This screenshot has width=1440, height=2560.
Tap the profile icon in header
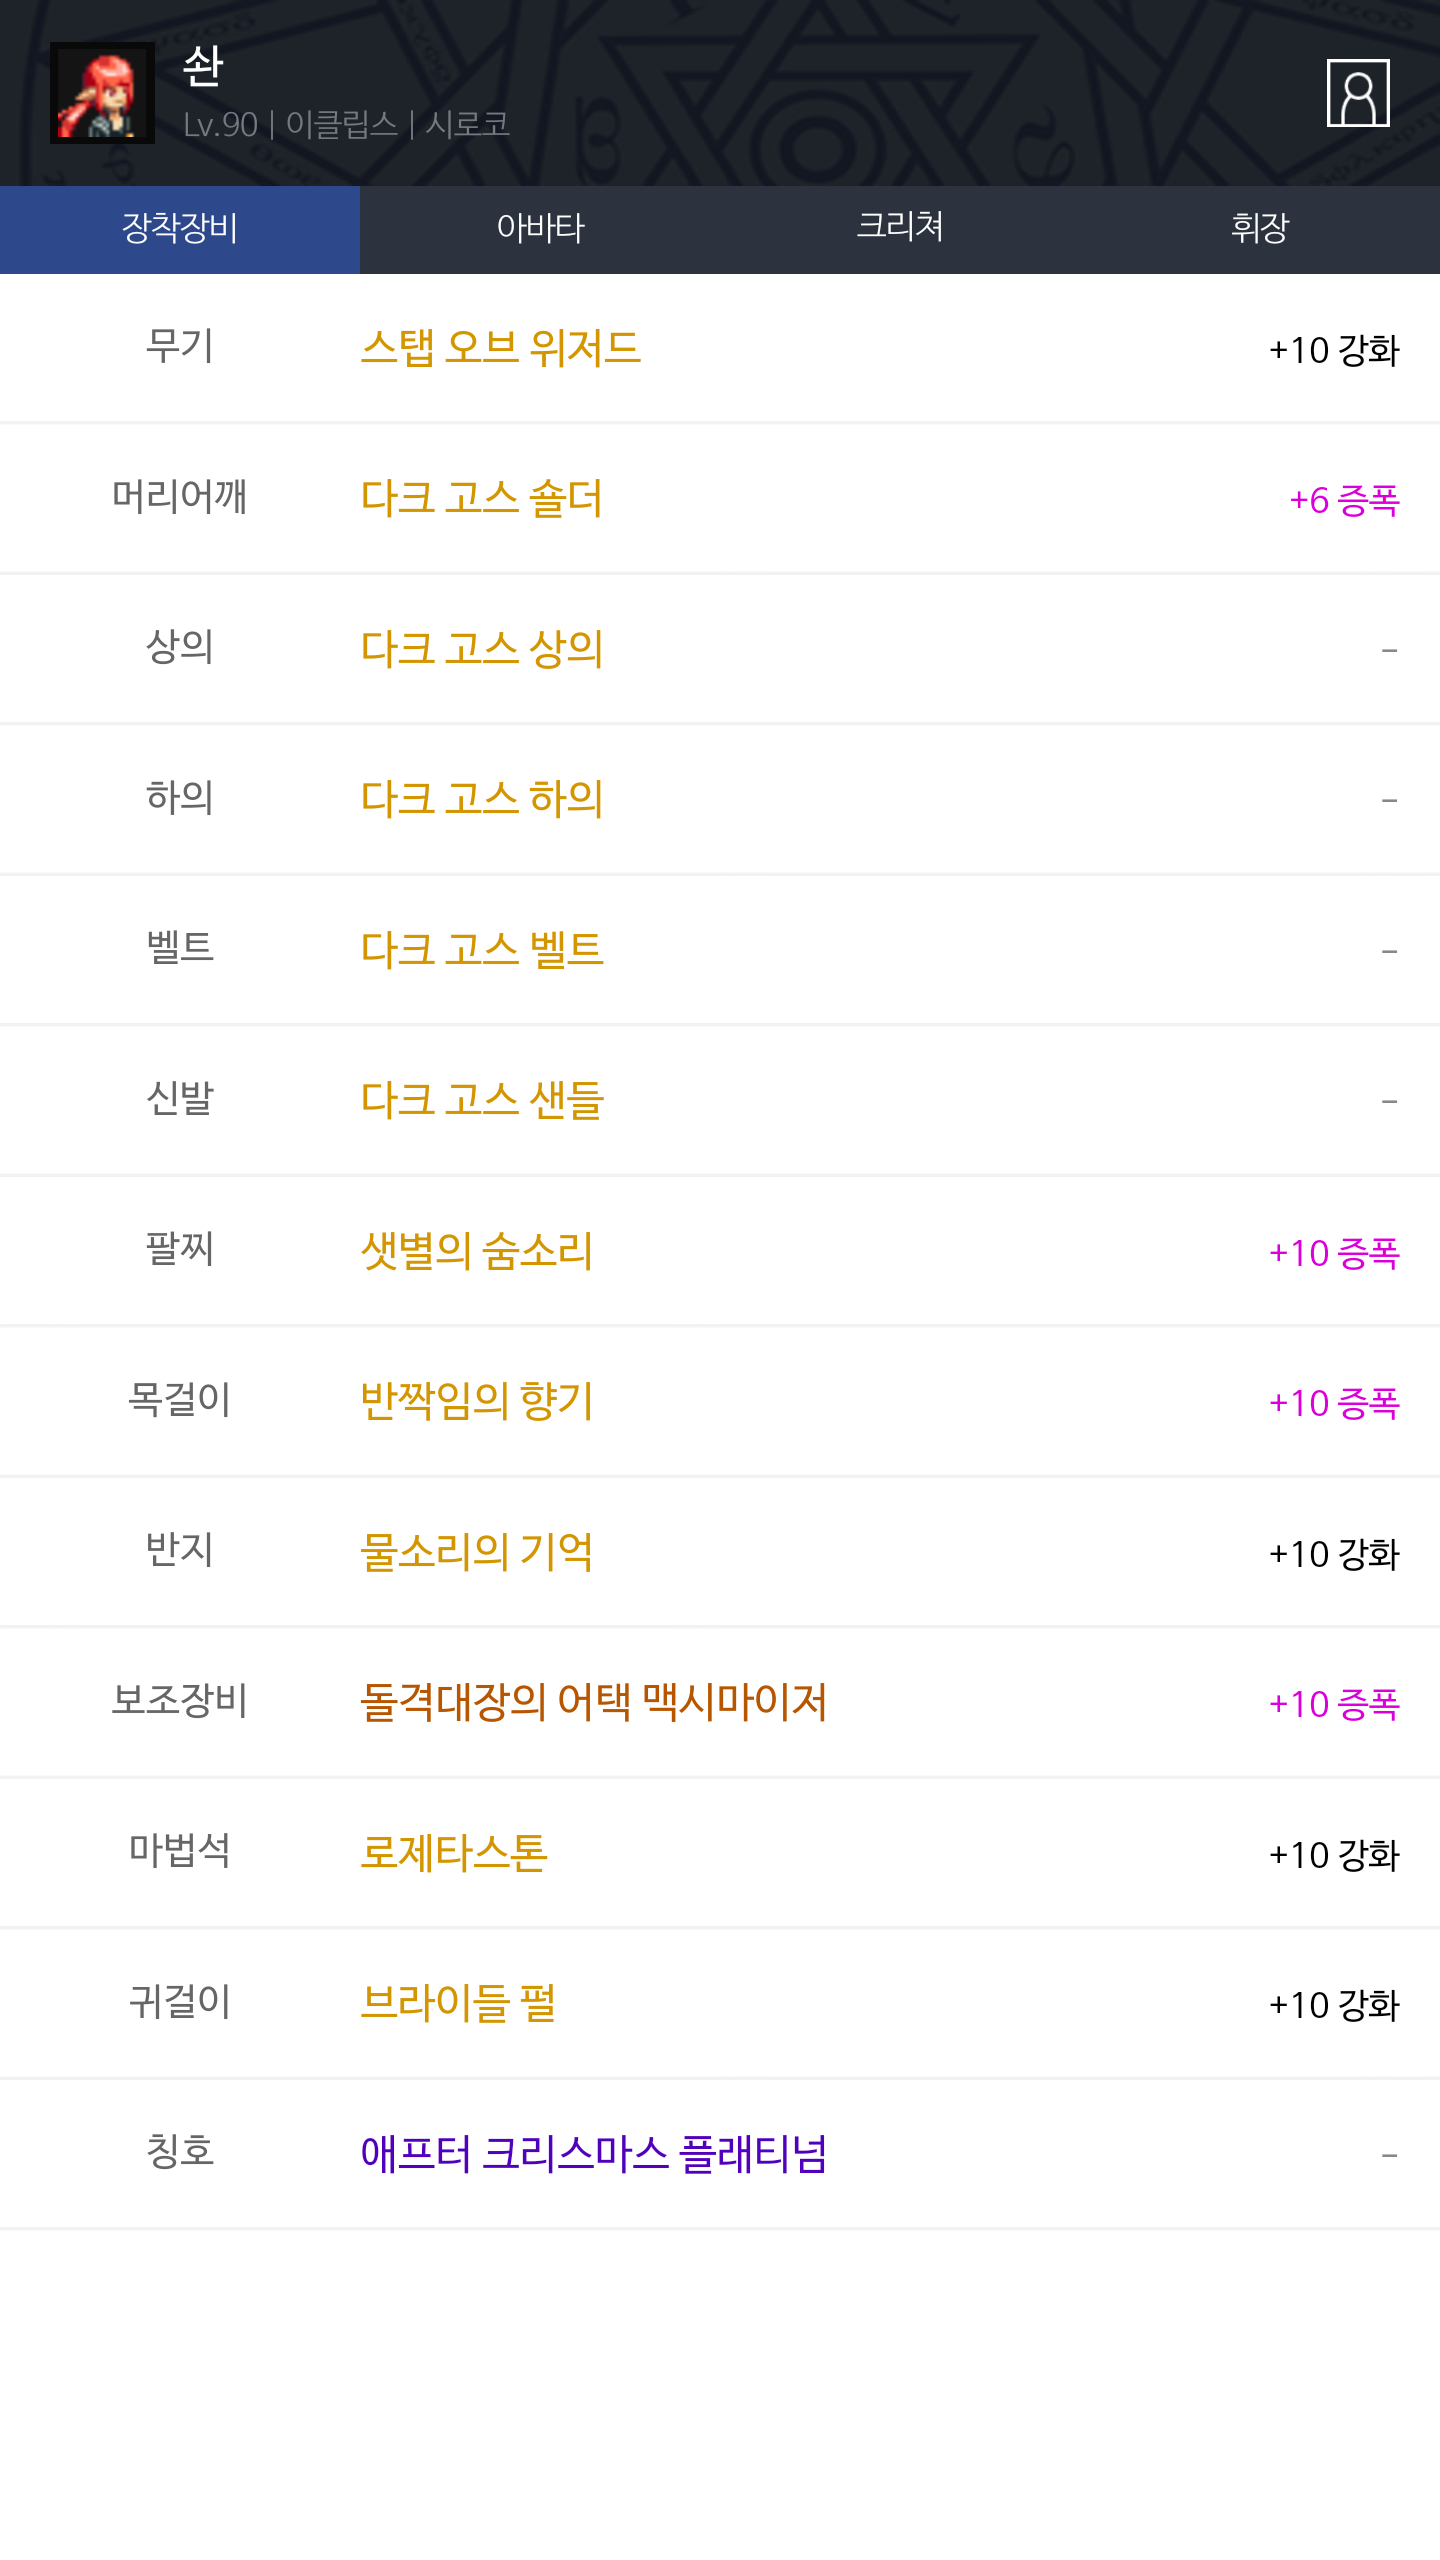(1357, 93)
